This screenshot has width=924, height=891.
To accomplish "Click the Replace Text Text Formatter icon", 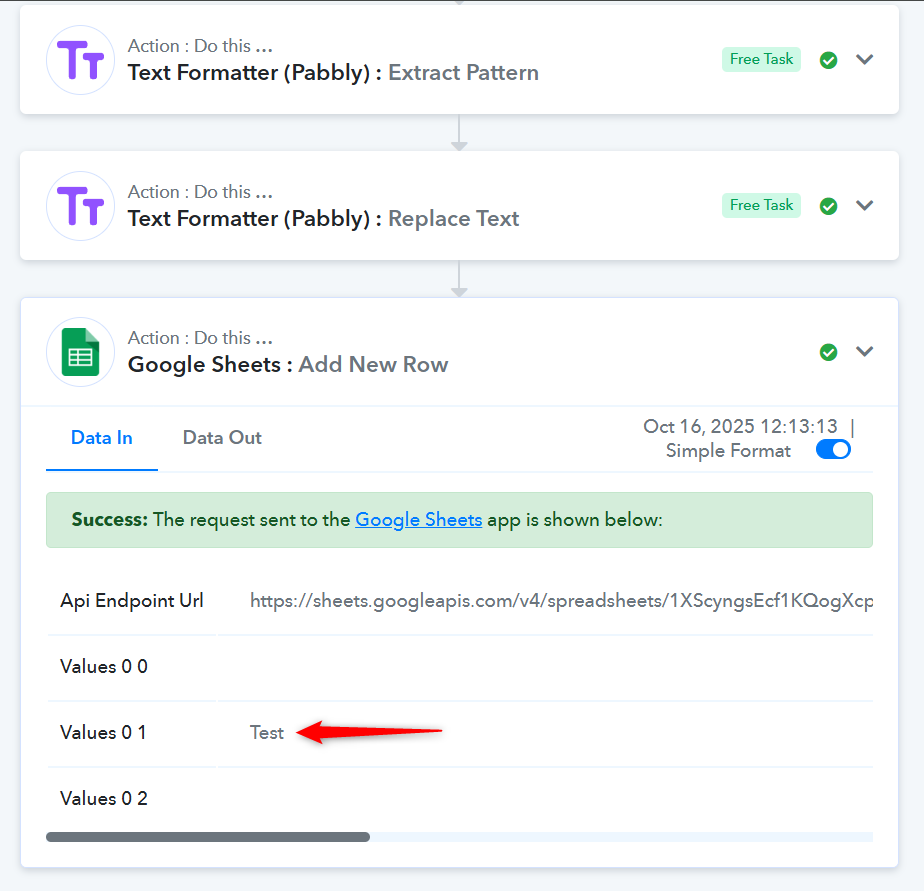I will [80, 206].
